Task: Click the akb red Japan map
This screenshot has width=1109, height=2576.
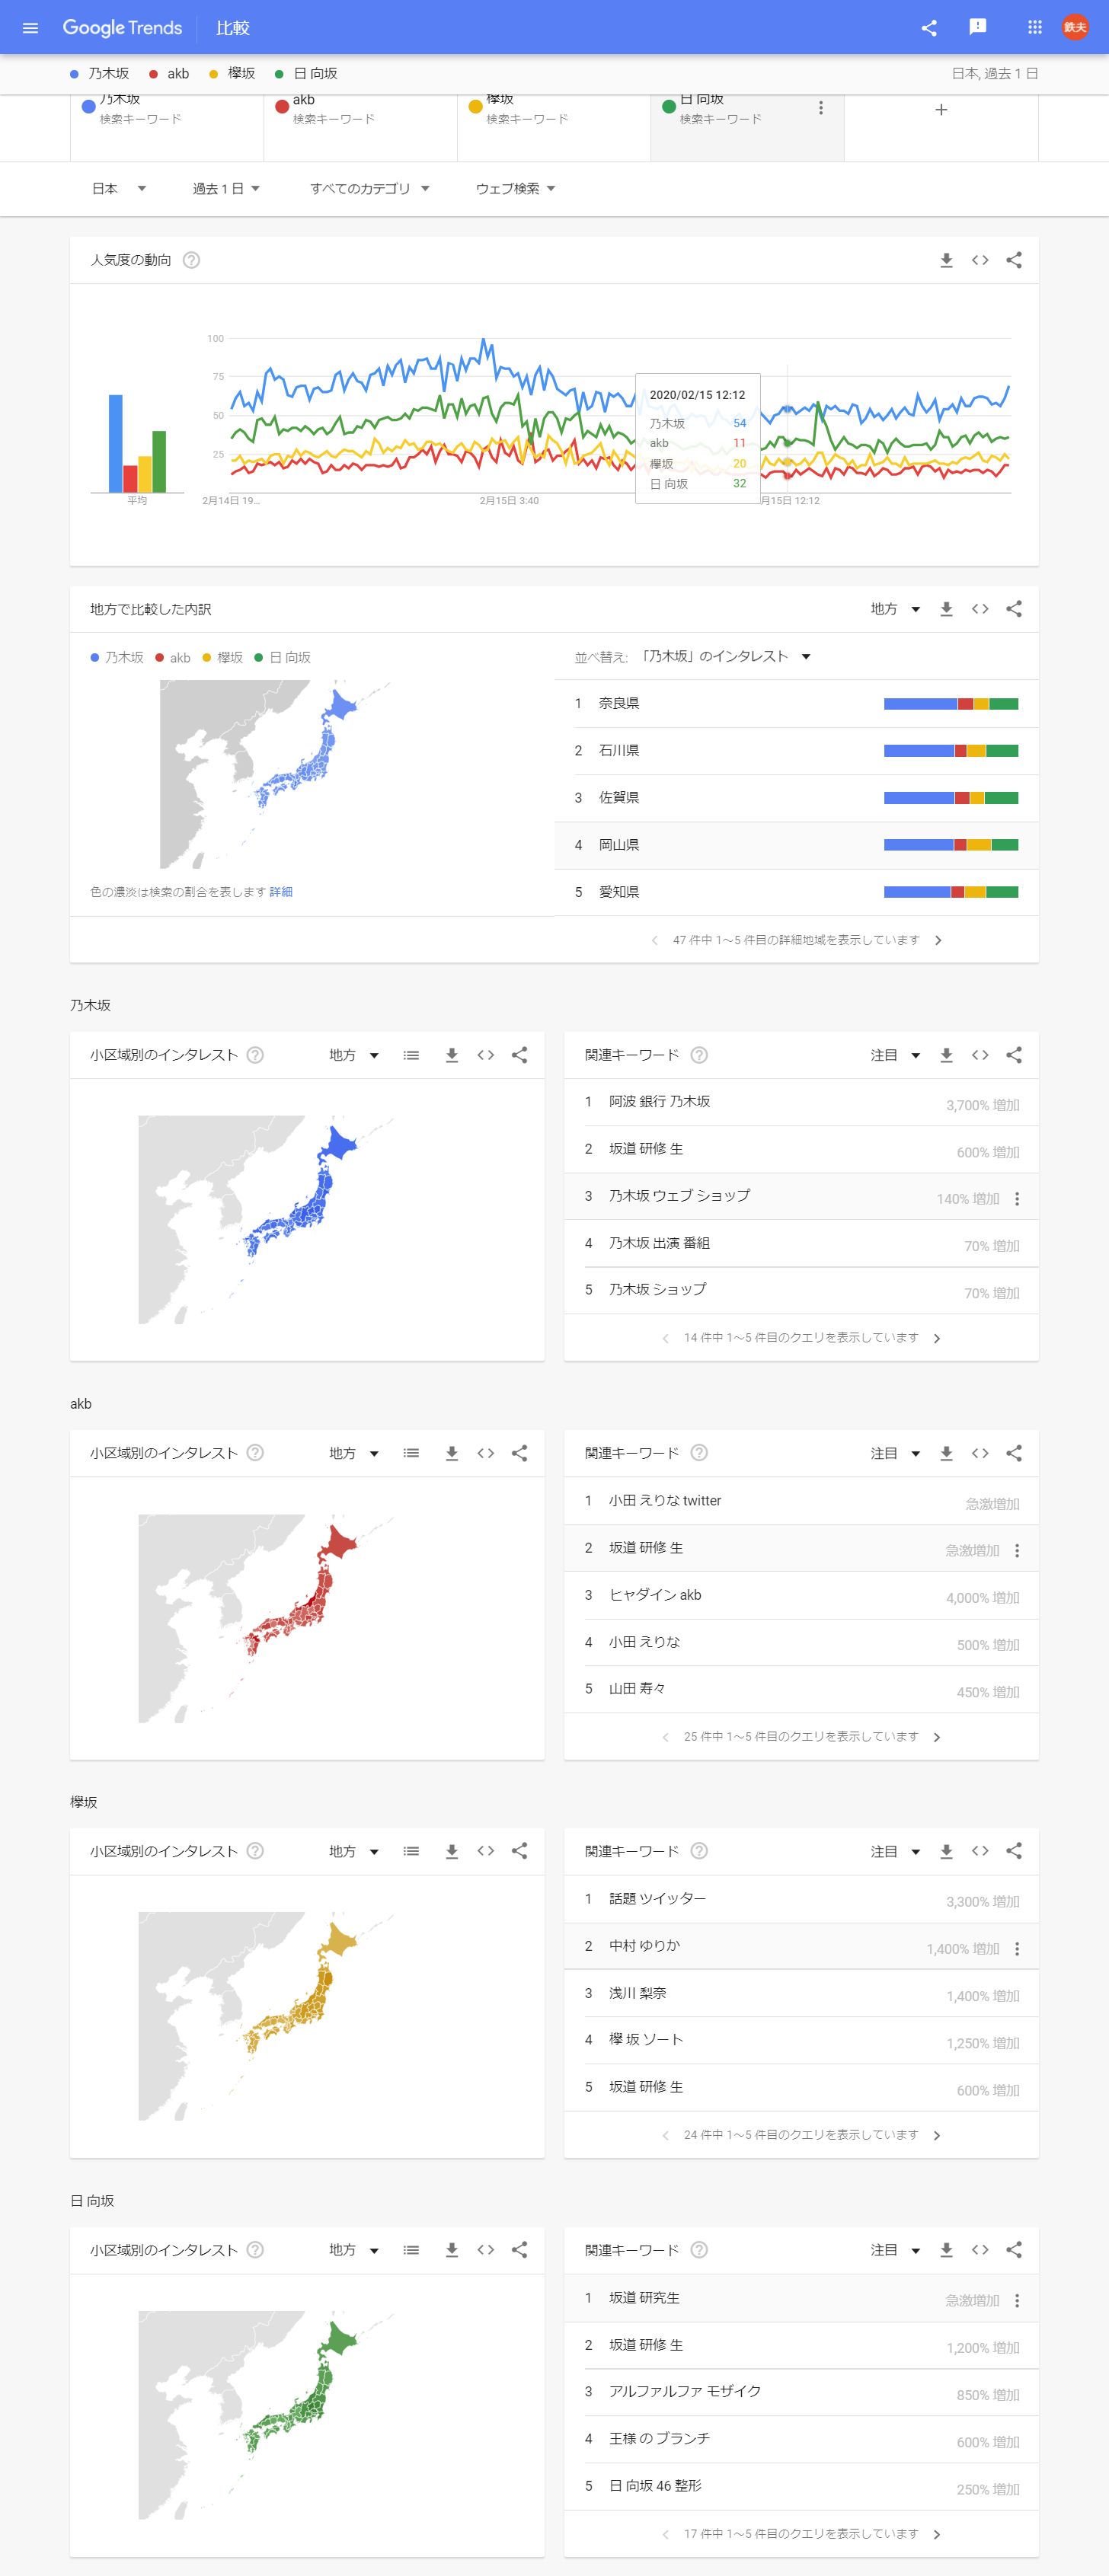Action: point(267,1618)
